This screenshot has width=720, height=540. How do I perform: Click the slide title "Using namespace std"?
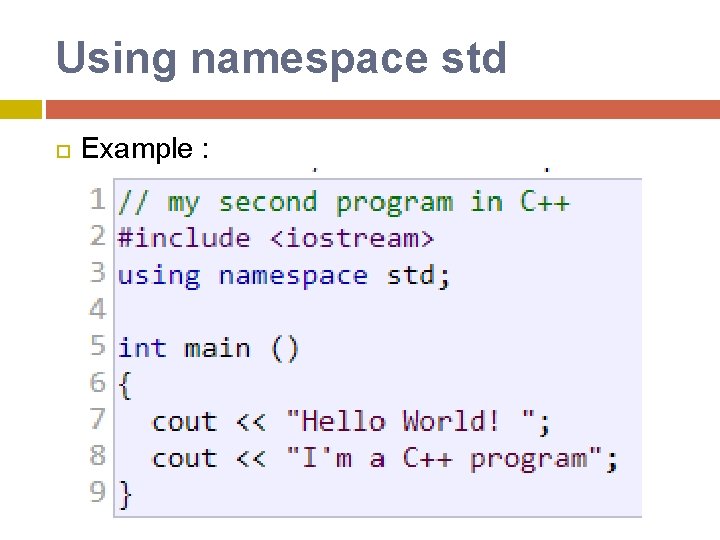(281, 59)
